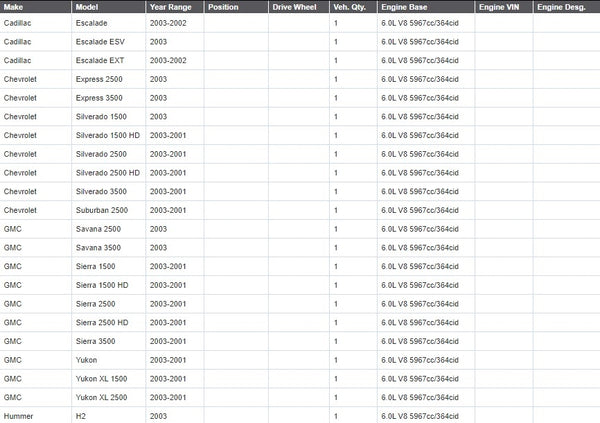Click the Model column header
The width and height of the screenshot is (600, 423).
[x=87, y=7]
